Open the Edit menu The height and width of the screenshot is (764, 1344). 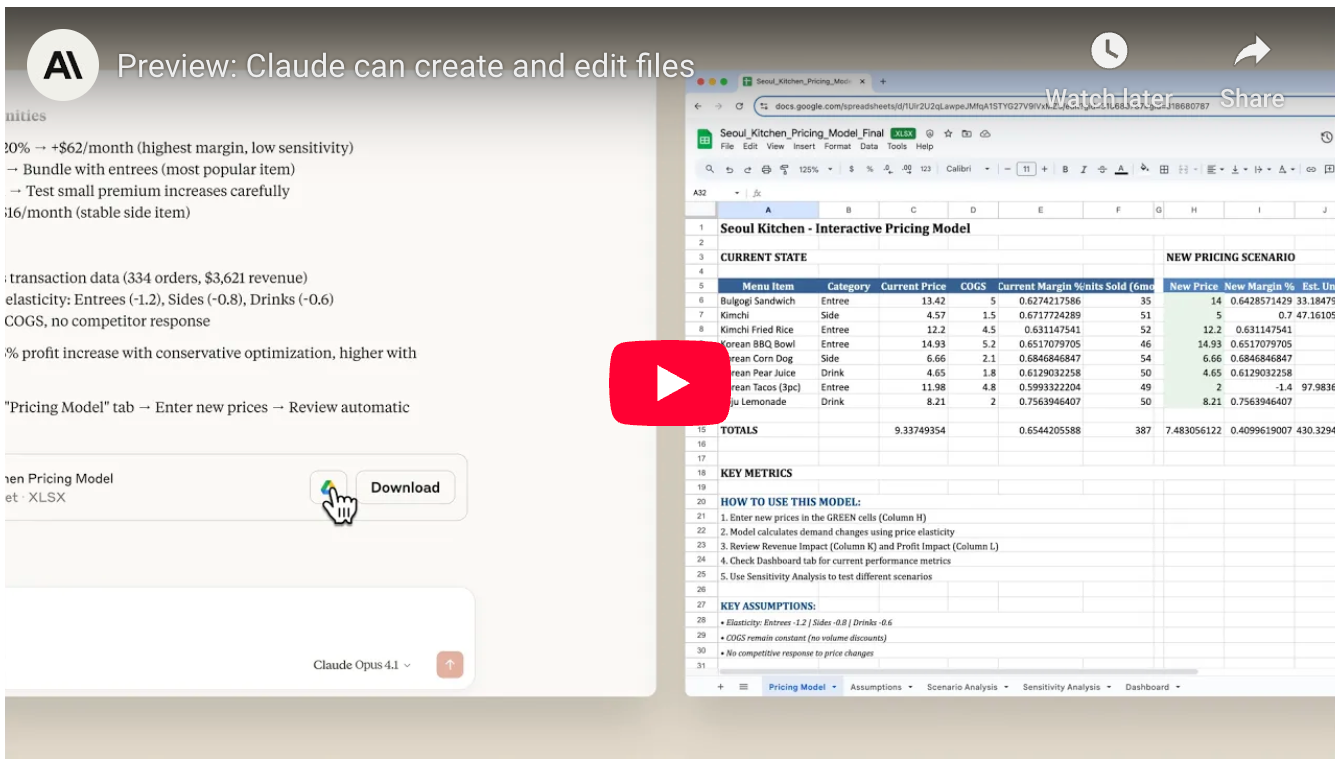tap(750, 146)
